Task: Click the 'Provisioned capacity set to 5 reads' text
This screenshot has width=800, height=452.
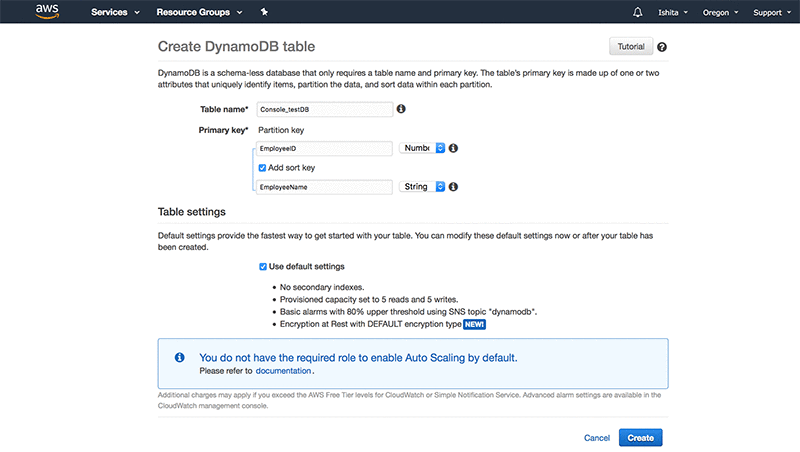Action: coord(369,299)
